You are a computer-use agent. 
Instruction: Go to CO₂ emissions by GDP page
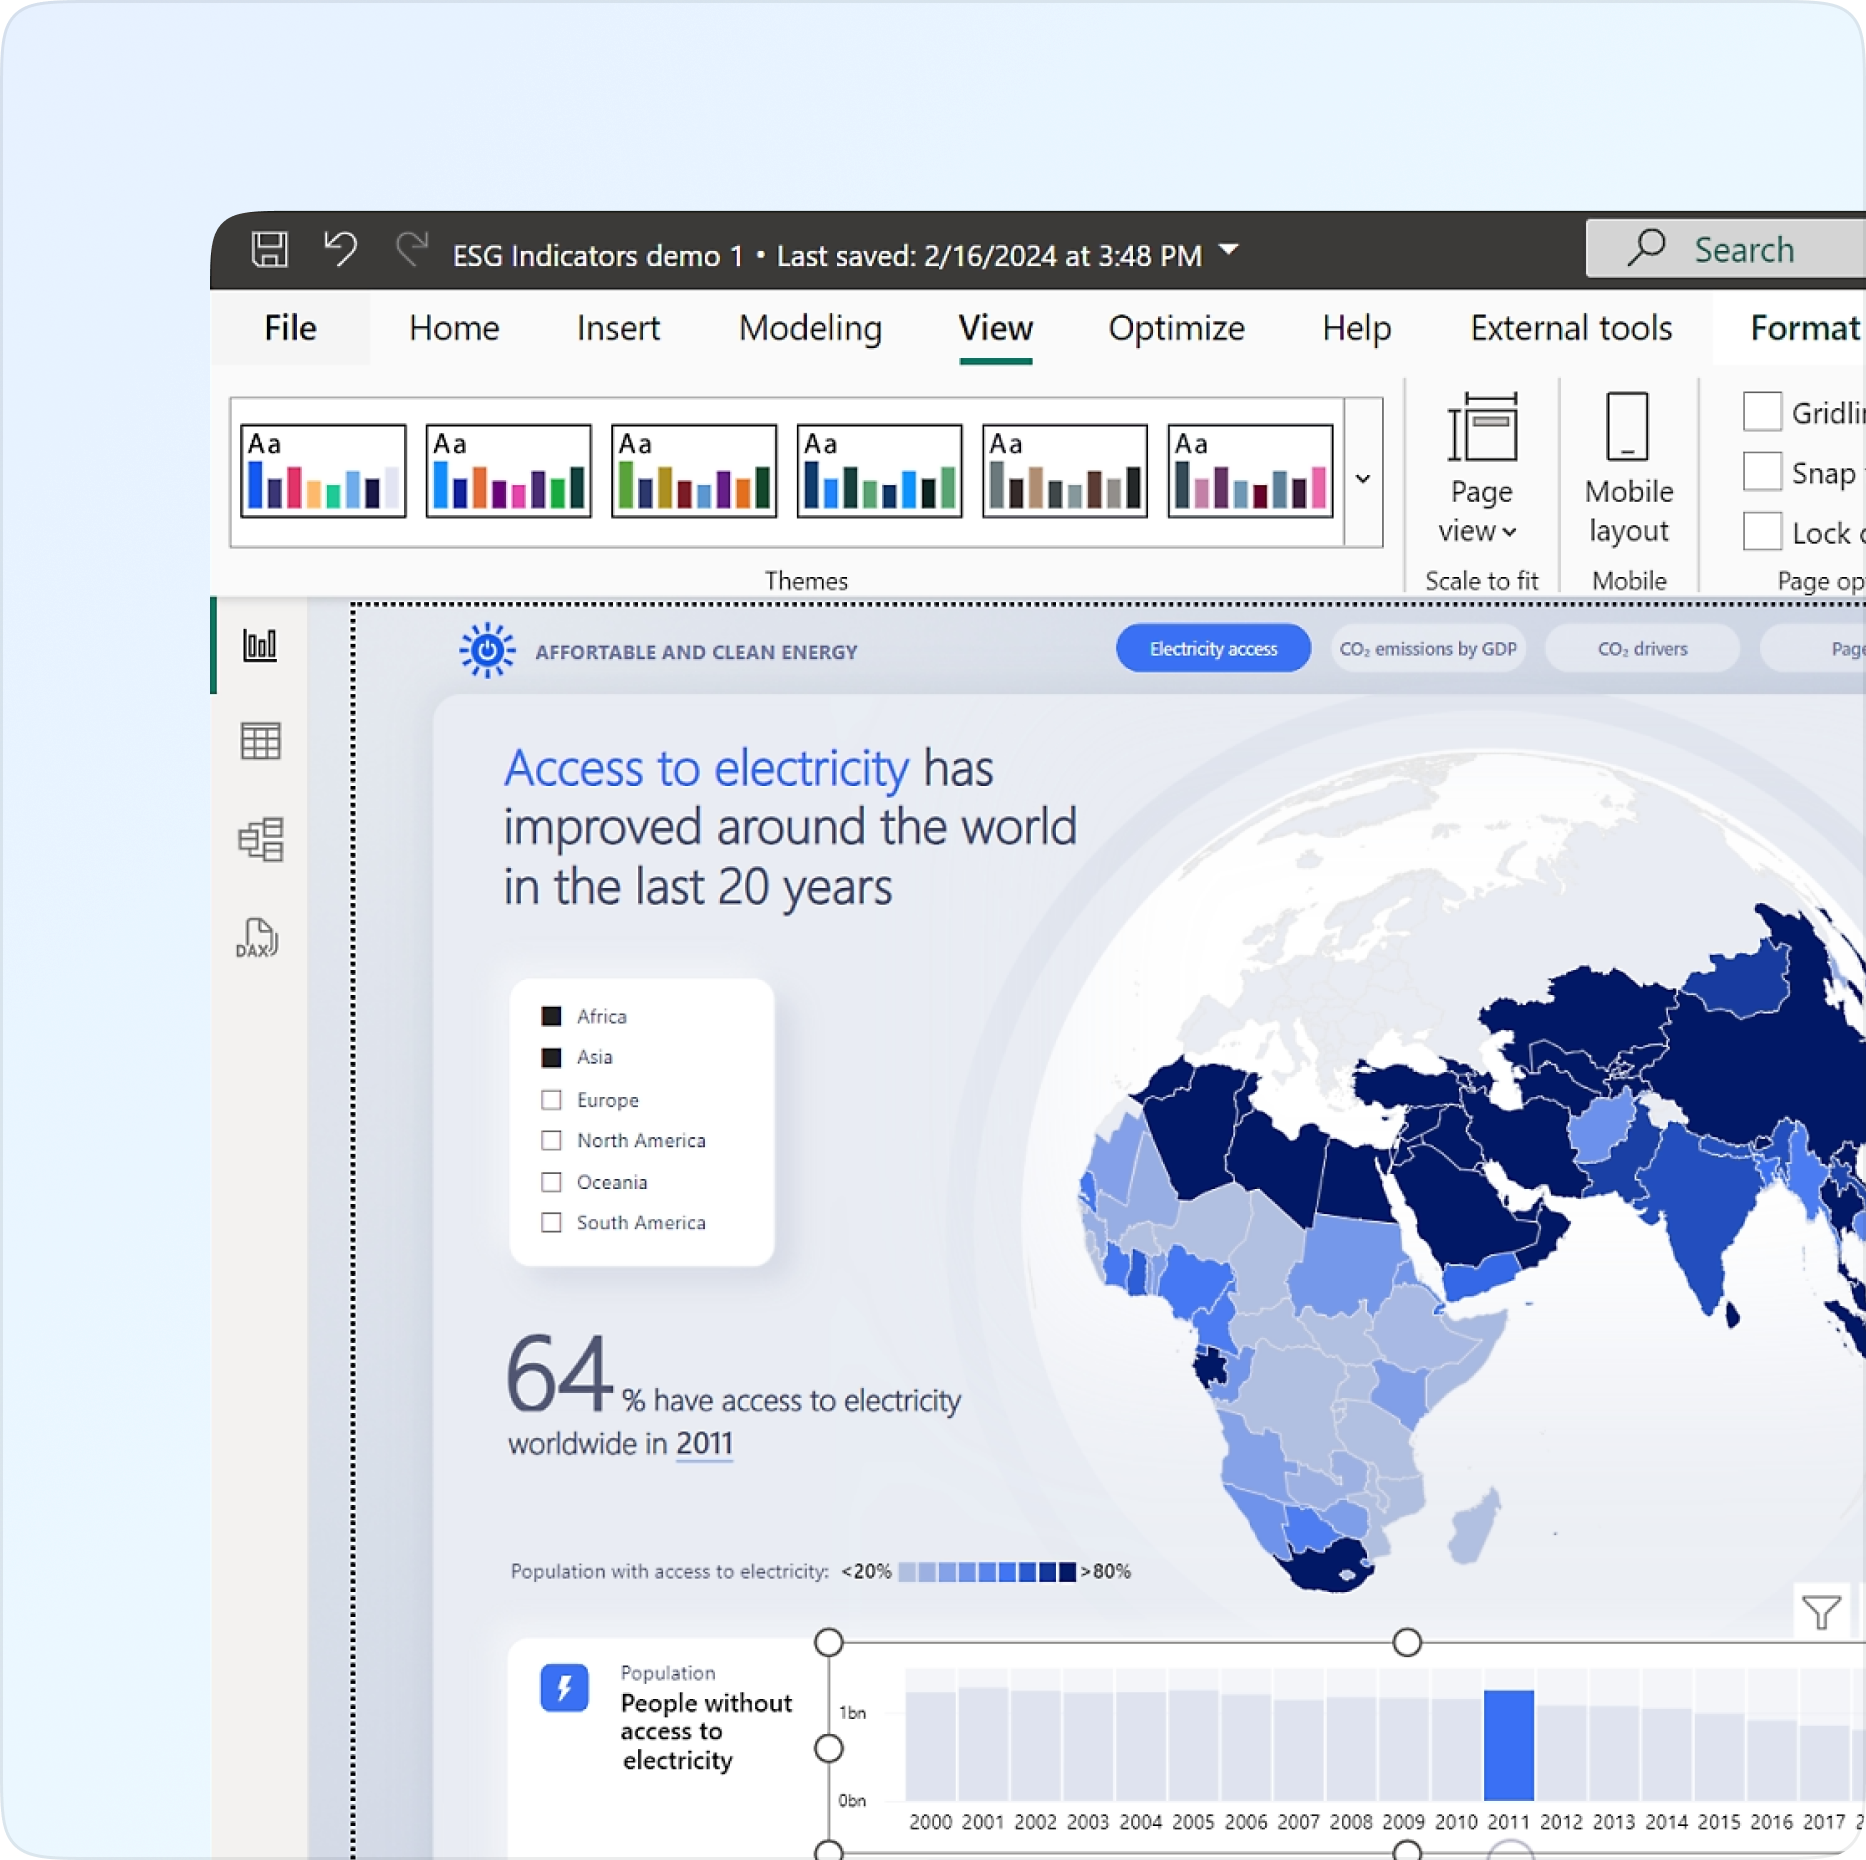1428,648
